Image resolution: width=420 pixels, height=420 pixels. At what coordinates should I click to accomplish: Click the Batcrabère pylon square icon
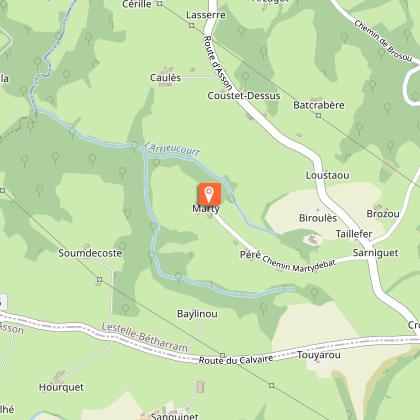(x=318, y=116)
